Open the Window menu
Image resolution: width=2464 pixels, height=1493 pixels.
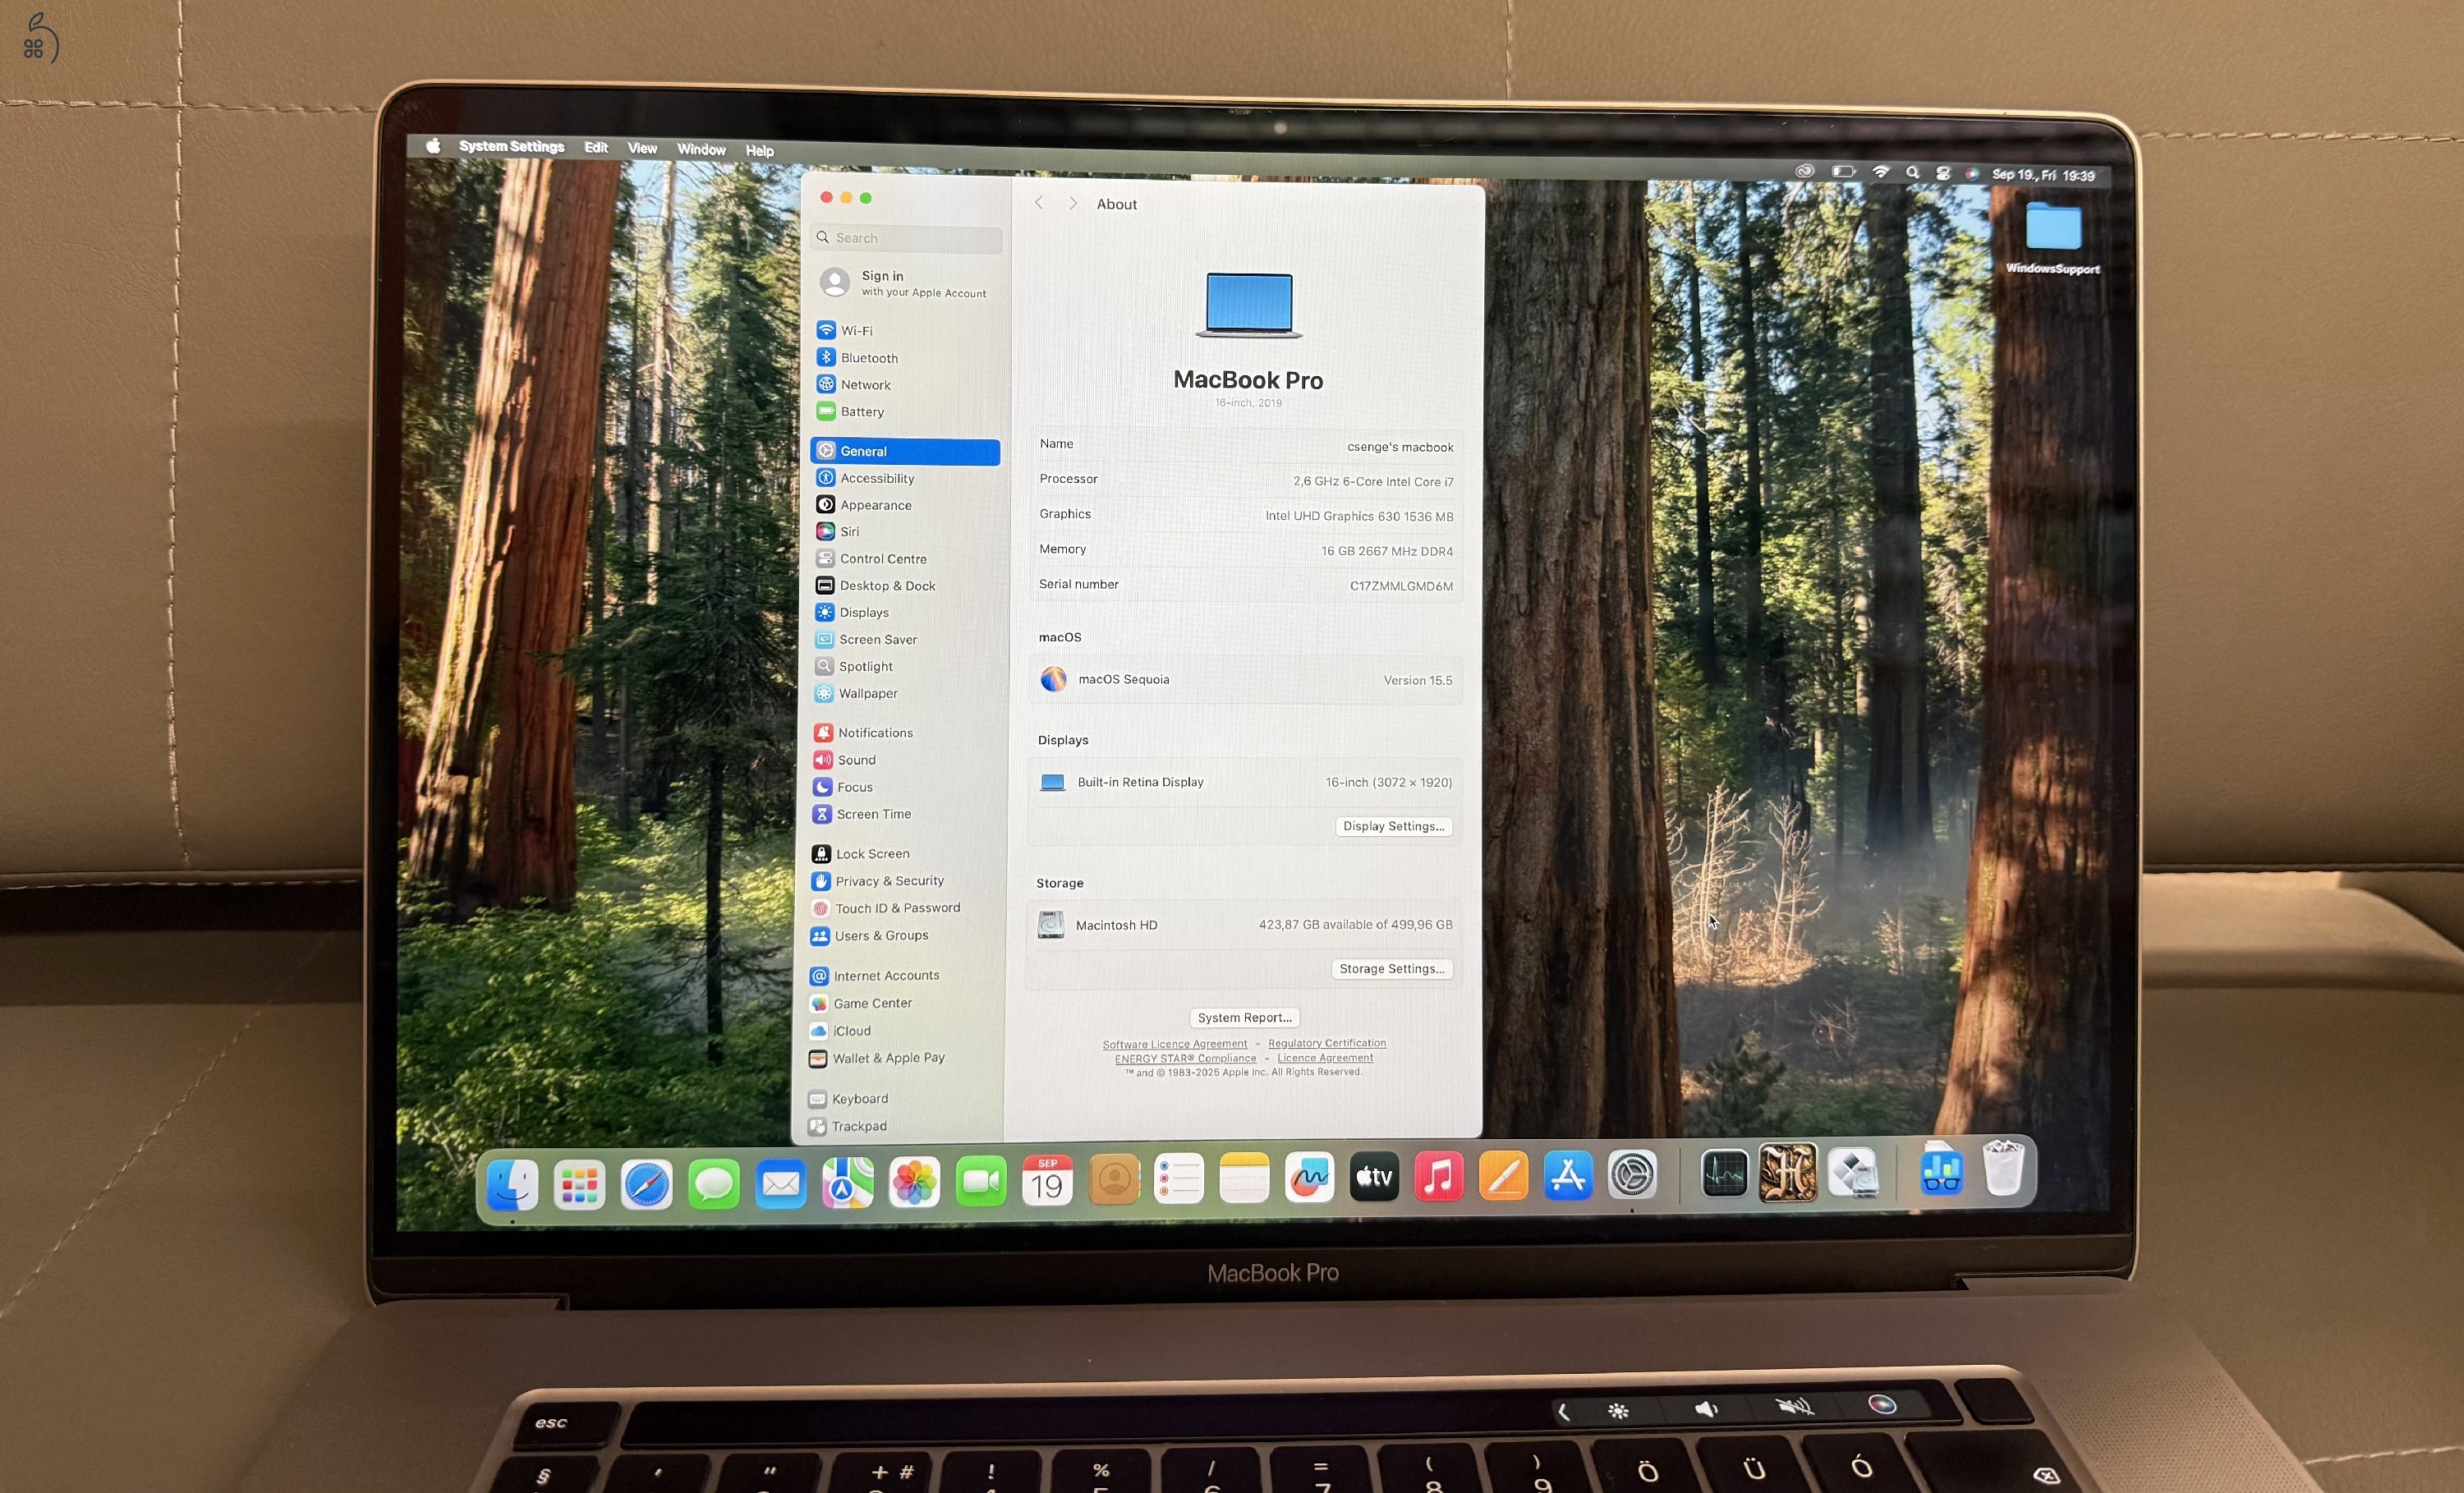(x=701, y=149)
